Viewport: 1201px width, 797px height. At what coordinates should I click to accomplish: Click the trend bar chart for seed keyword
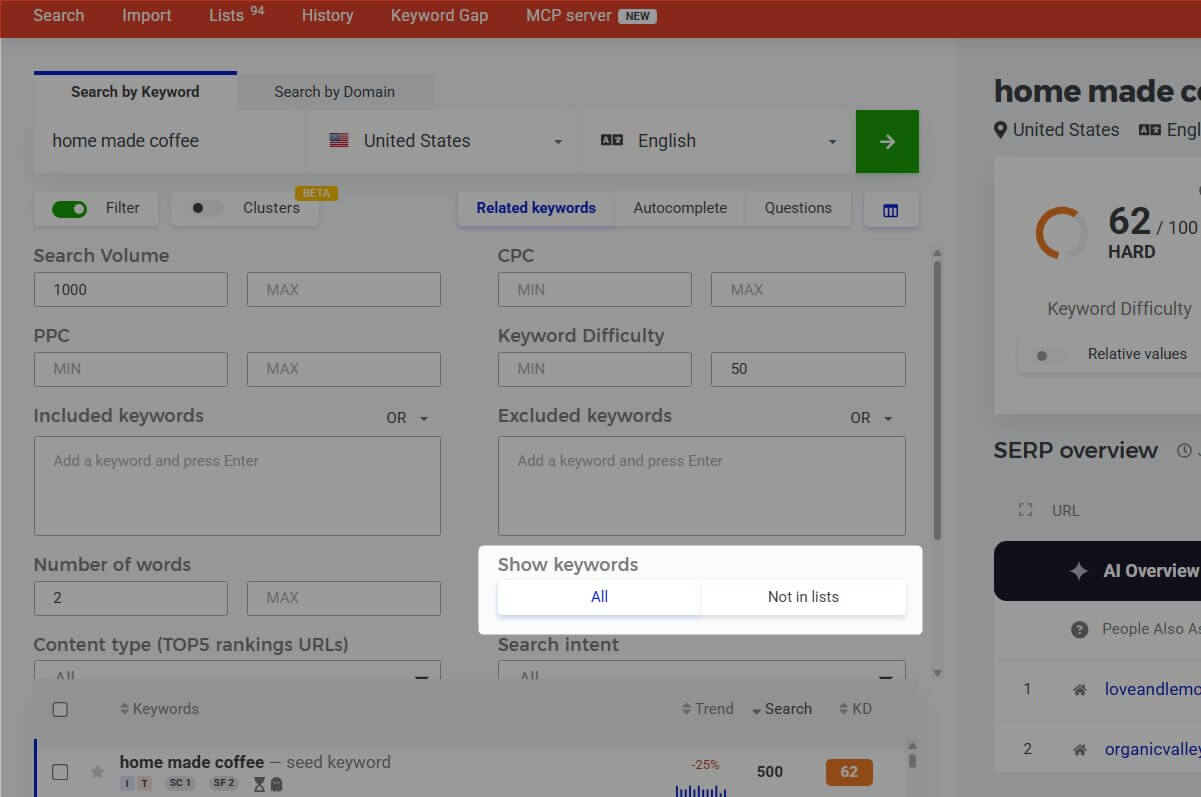[x=701, y=789]
